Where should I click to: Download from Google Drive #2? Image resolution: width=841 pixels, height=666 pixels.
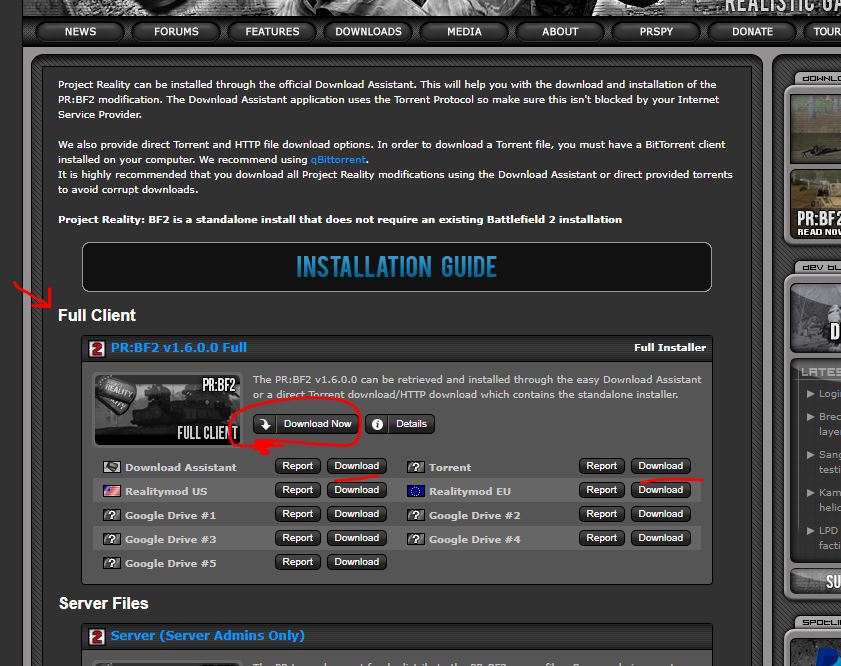click(x=660, y=514)
